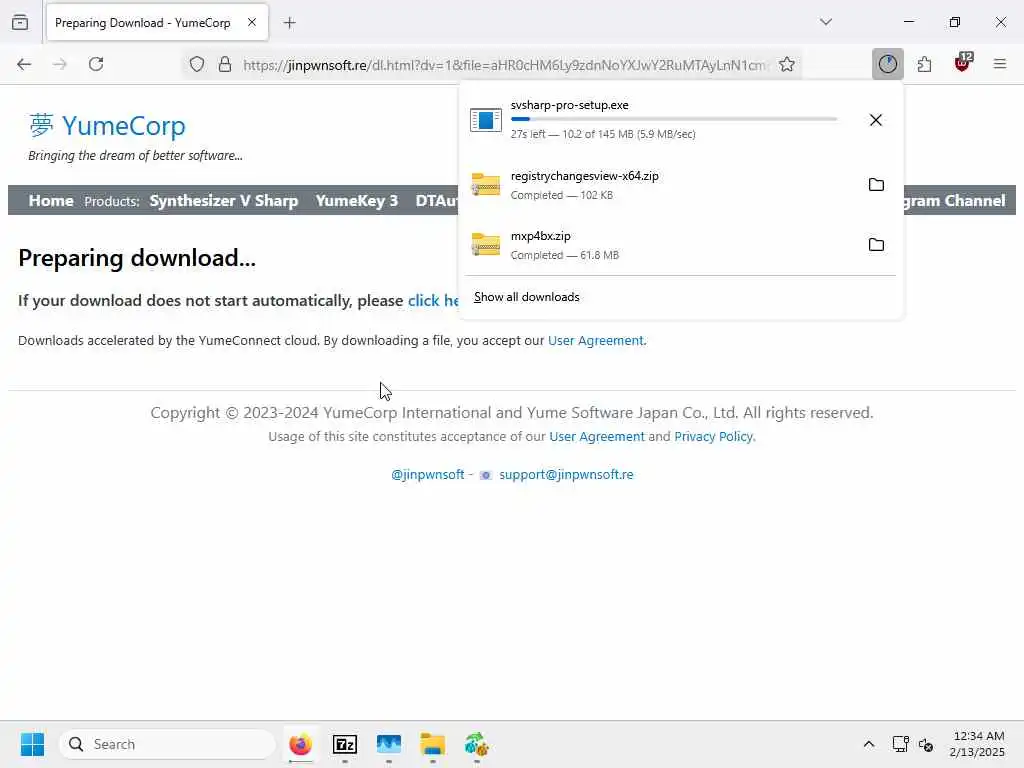Show registrychangesview-x64.zip in folder

[x=876, y=185]
